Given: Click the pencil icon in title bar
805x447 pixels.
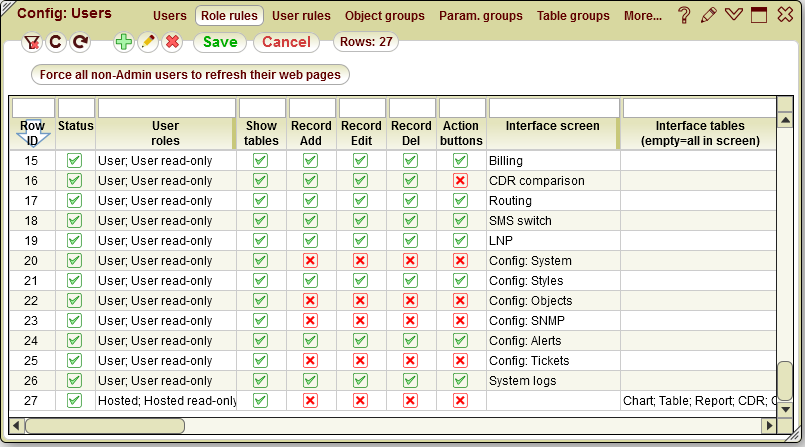Looking at the screenshot, I should [709, 16].
